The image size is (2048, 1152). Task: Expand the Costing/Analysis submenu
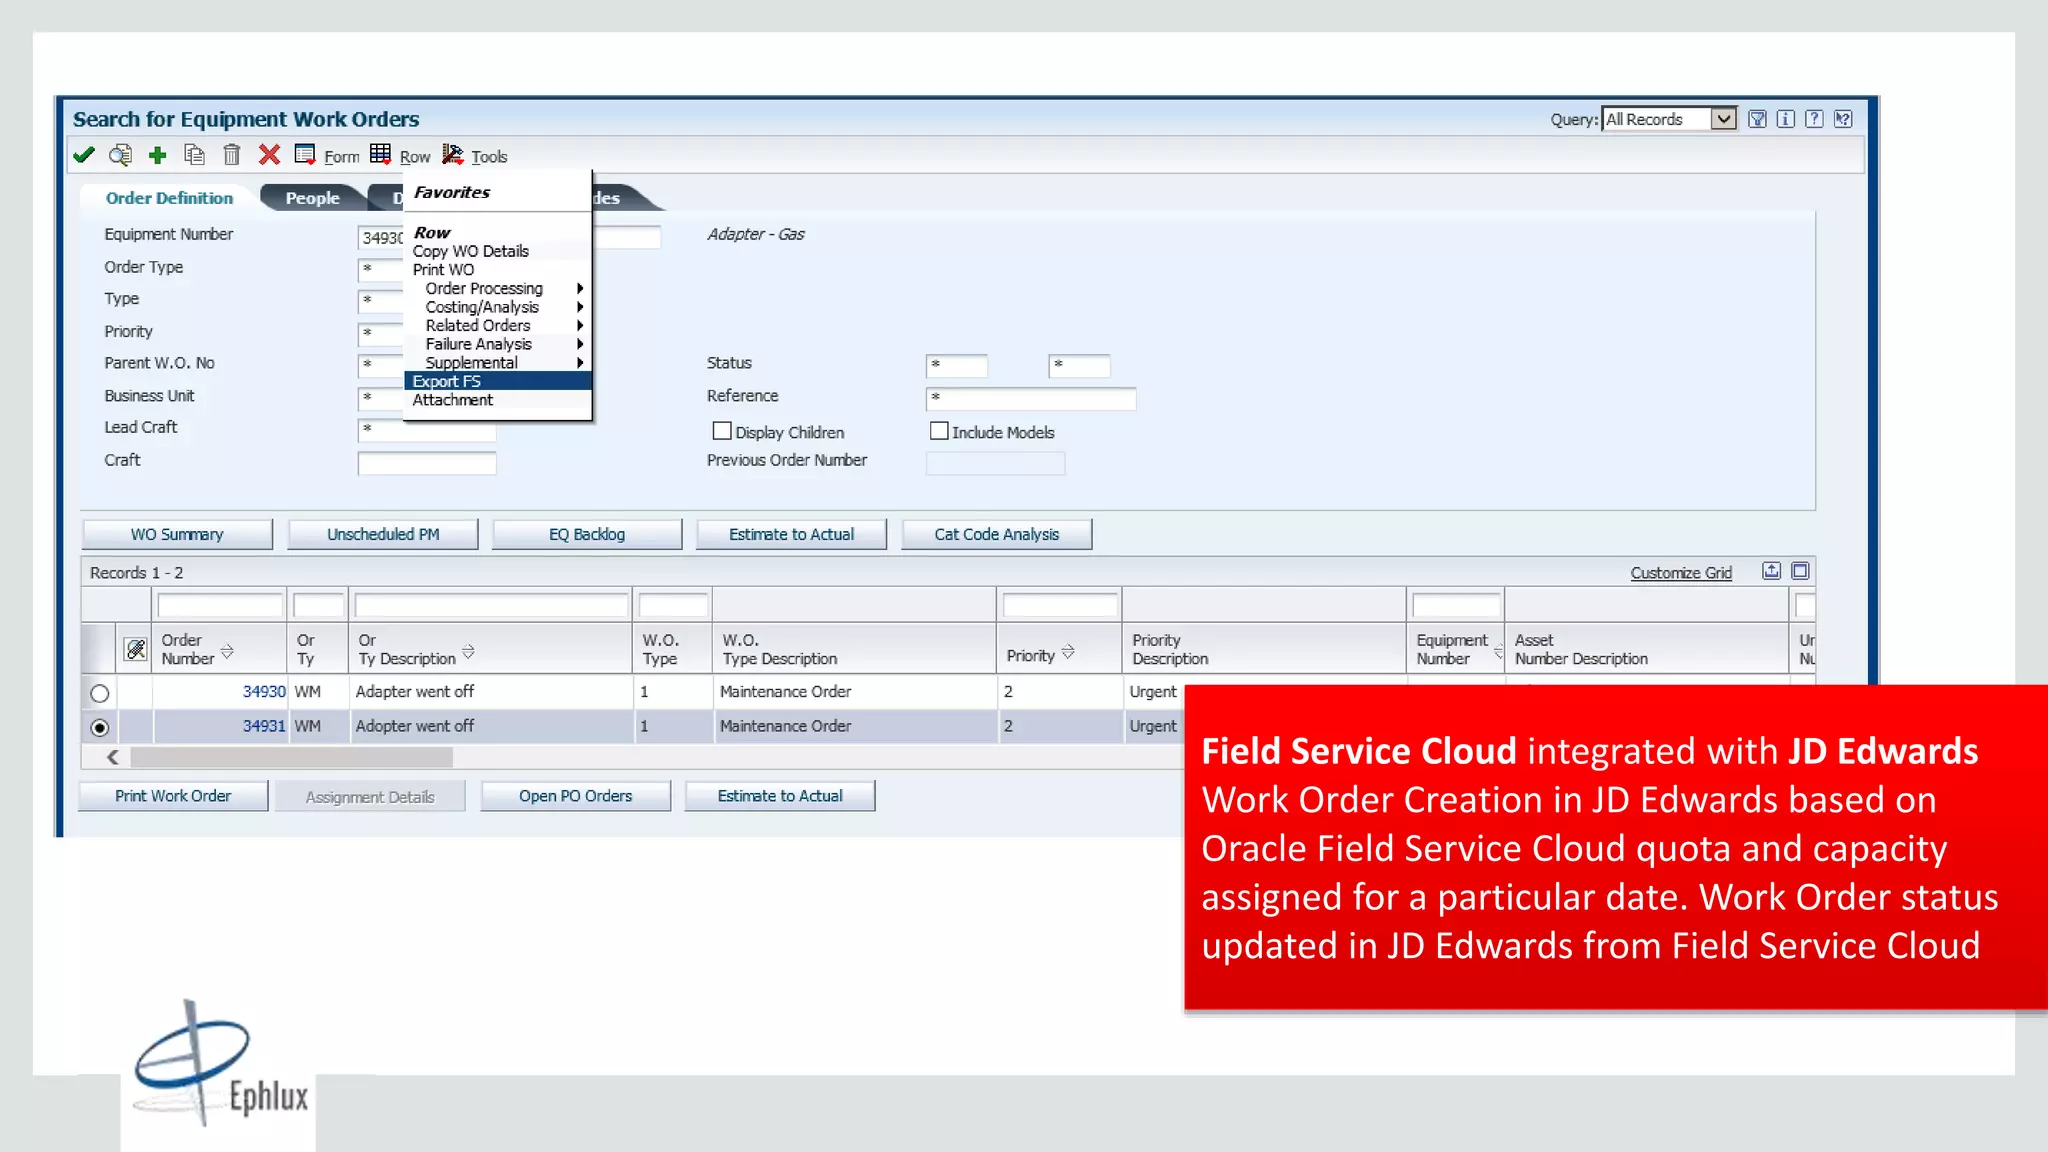(x=497, y=307)
